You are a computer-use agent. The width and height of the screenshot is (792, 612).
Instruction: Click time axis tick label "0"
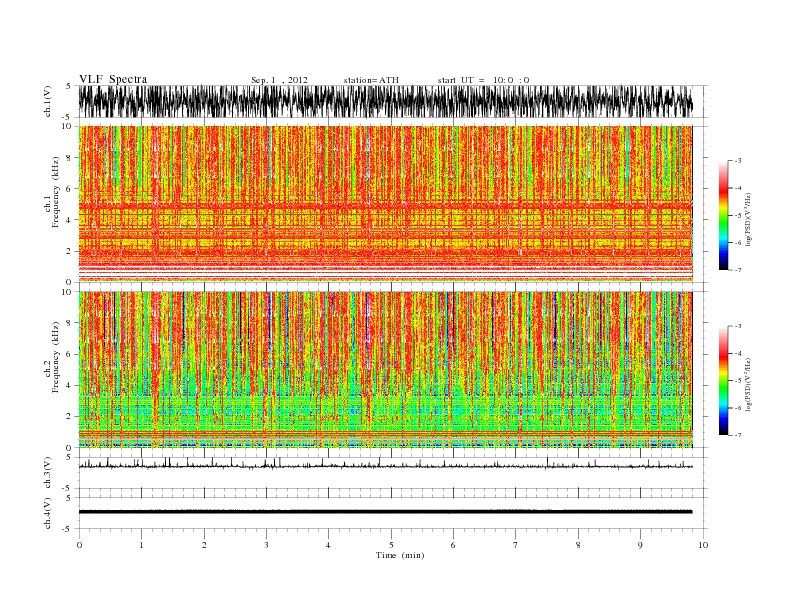pos(79,545)
